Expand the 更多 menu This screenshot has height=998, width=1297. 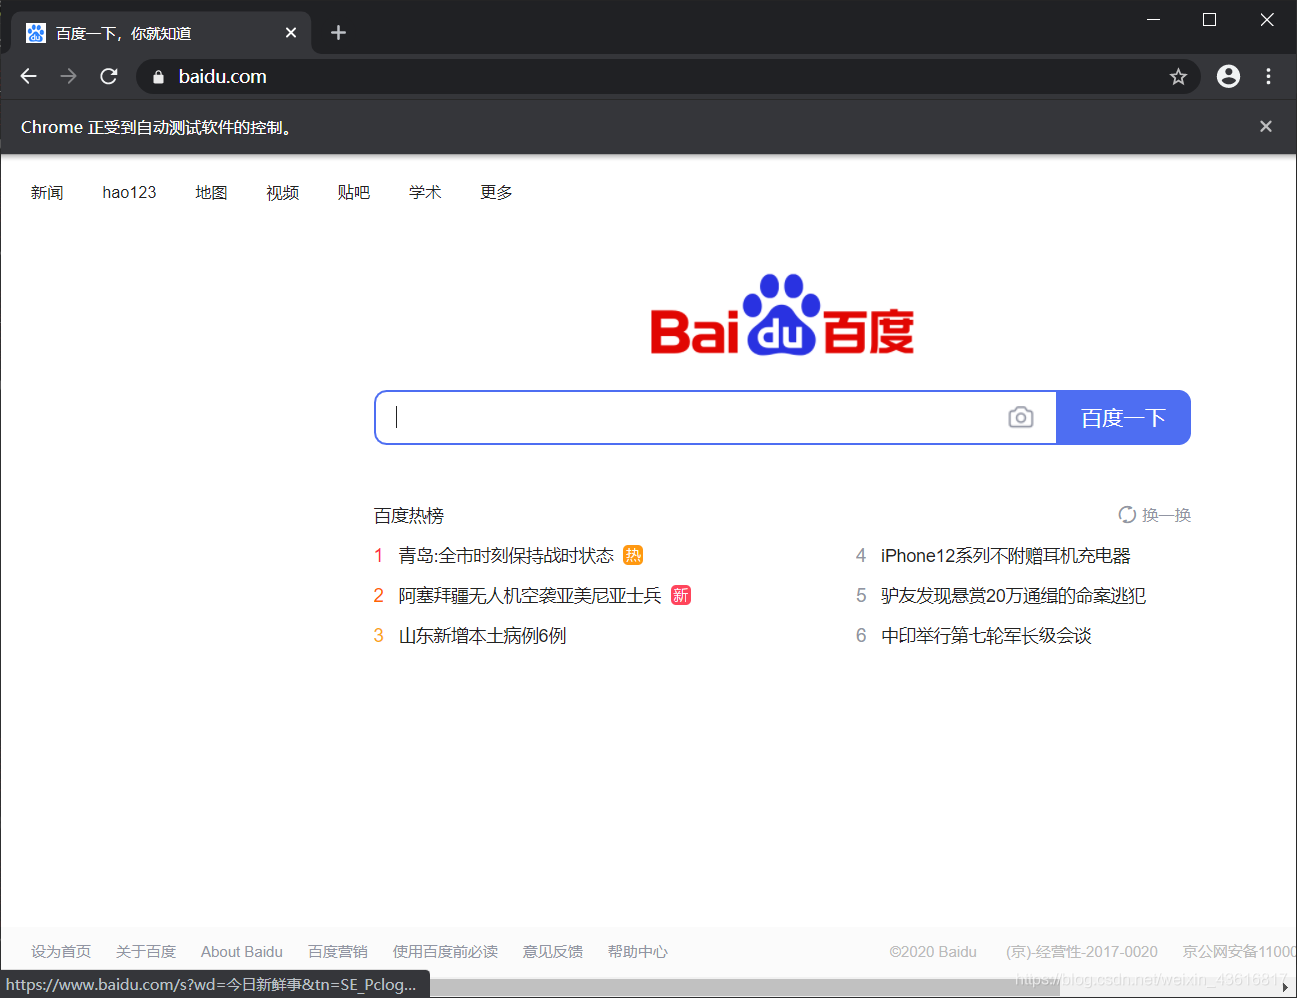click(496, 192)
